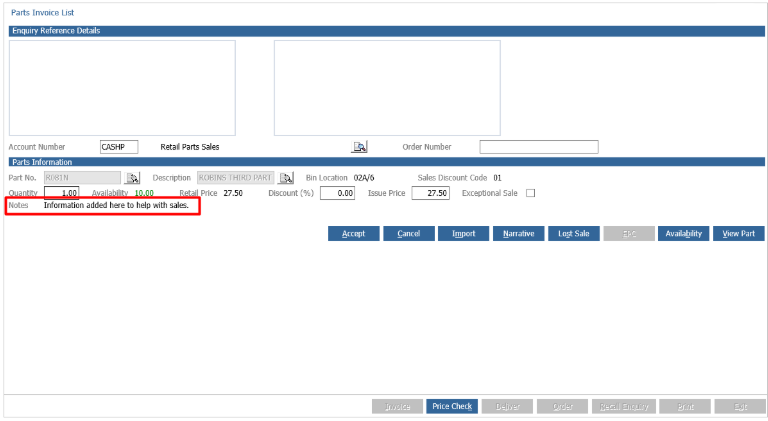Click the Cancel button
768x421 pixels.
tap(408, 234)
